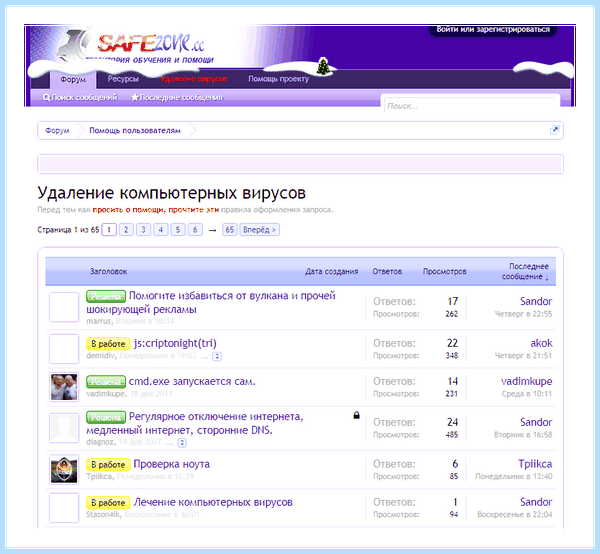The height and width of the screenshot is (554, 600).
Task: Go to page 6
Action: point(195,230)
